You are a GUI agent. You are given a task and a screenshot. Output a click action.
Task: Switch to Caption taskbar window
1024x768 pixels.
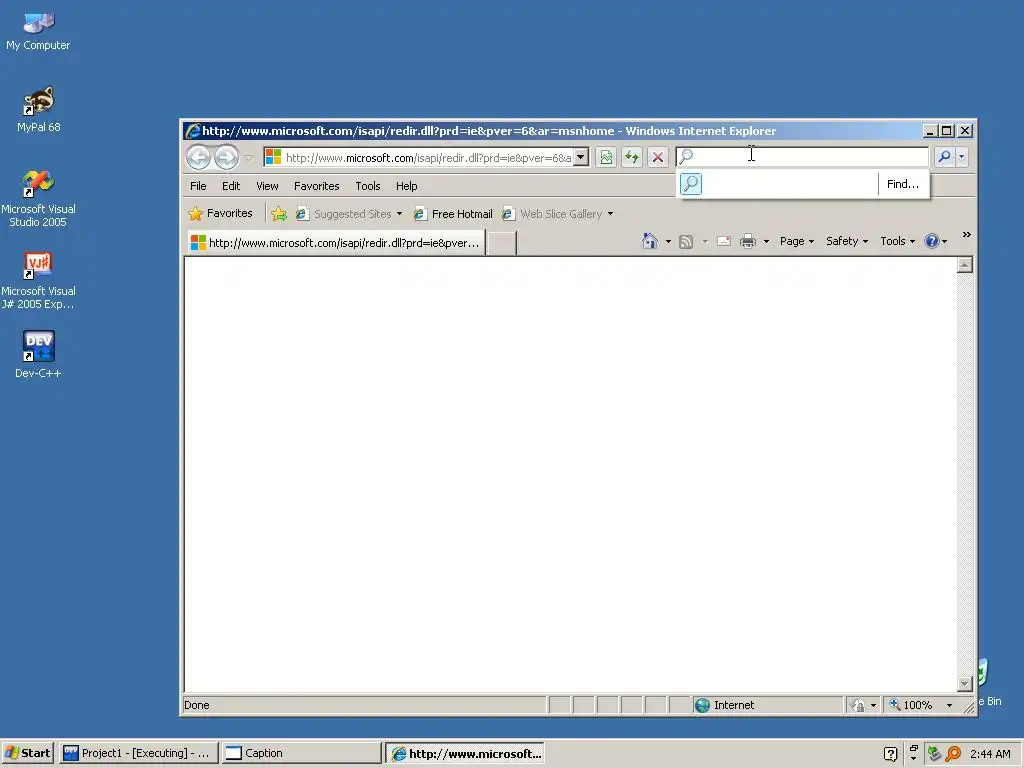(300, 753)
